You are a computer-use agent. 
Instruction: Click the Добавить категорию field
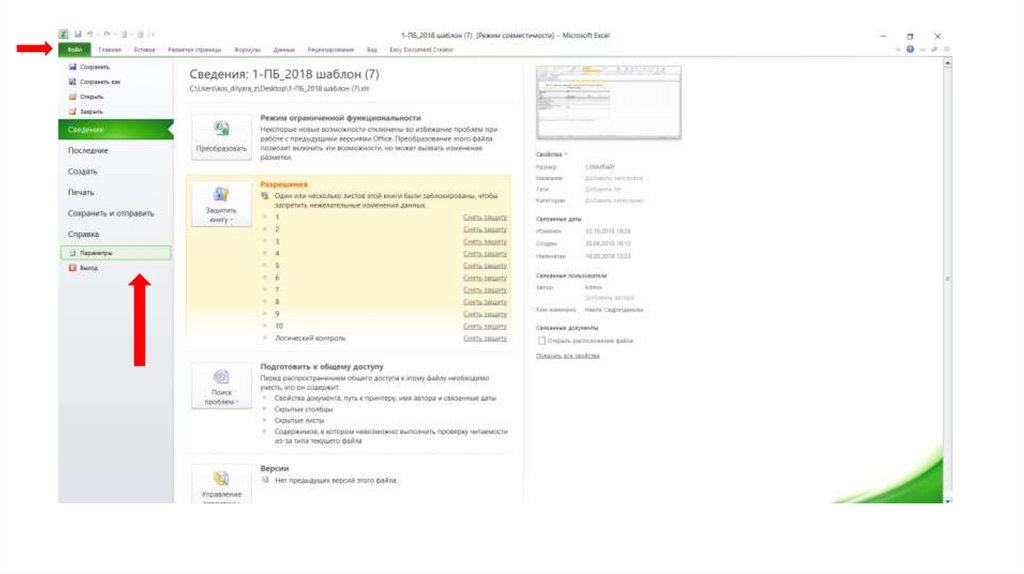pyautogui.click(x=615, y=200)
